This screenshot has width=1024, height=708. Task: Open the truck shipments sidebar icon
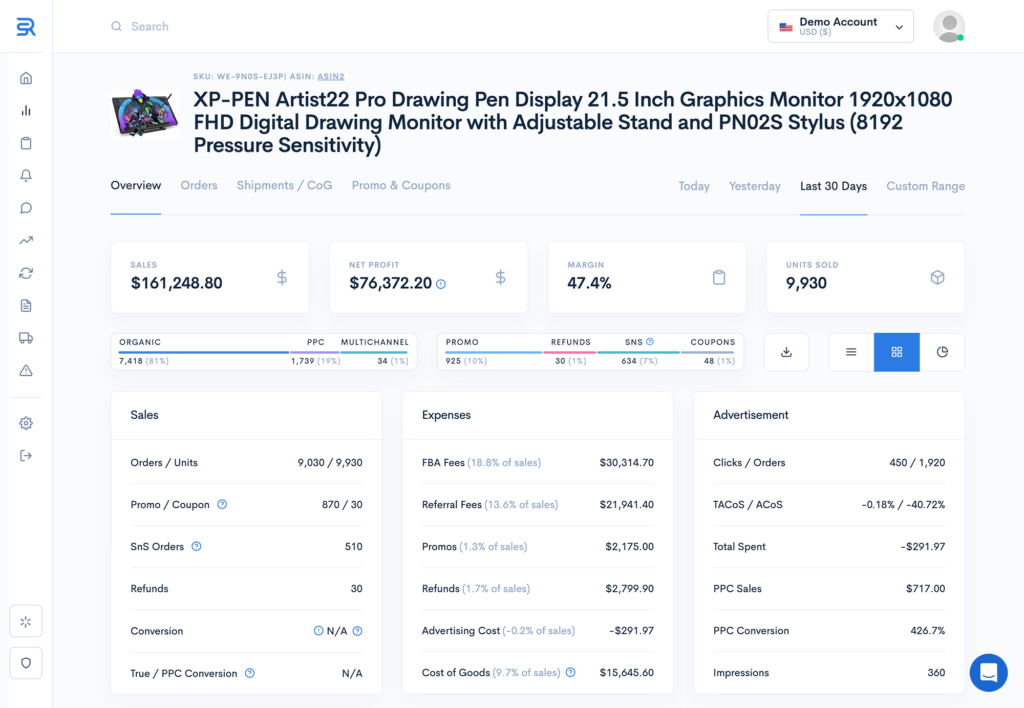coord(26,338)
